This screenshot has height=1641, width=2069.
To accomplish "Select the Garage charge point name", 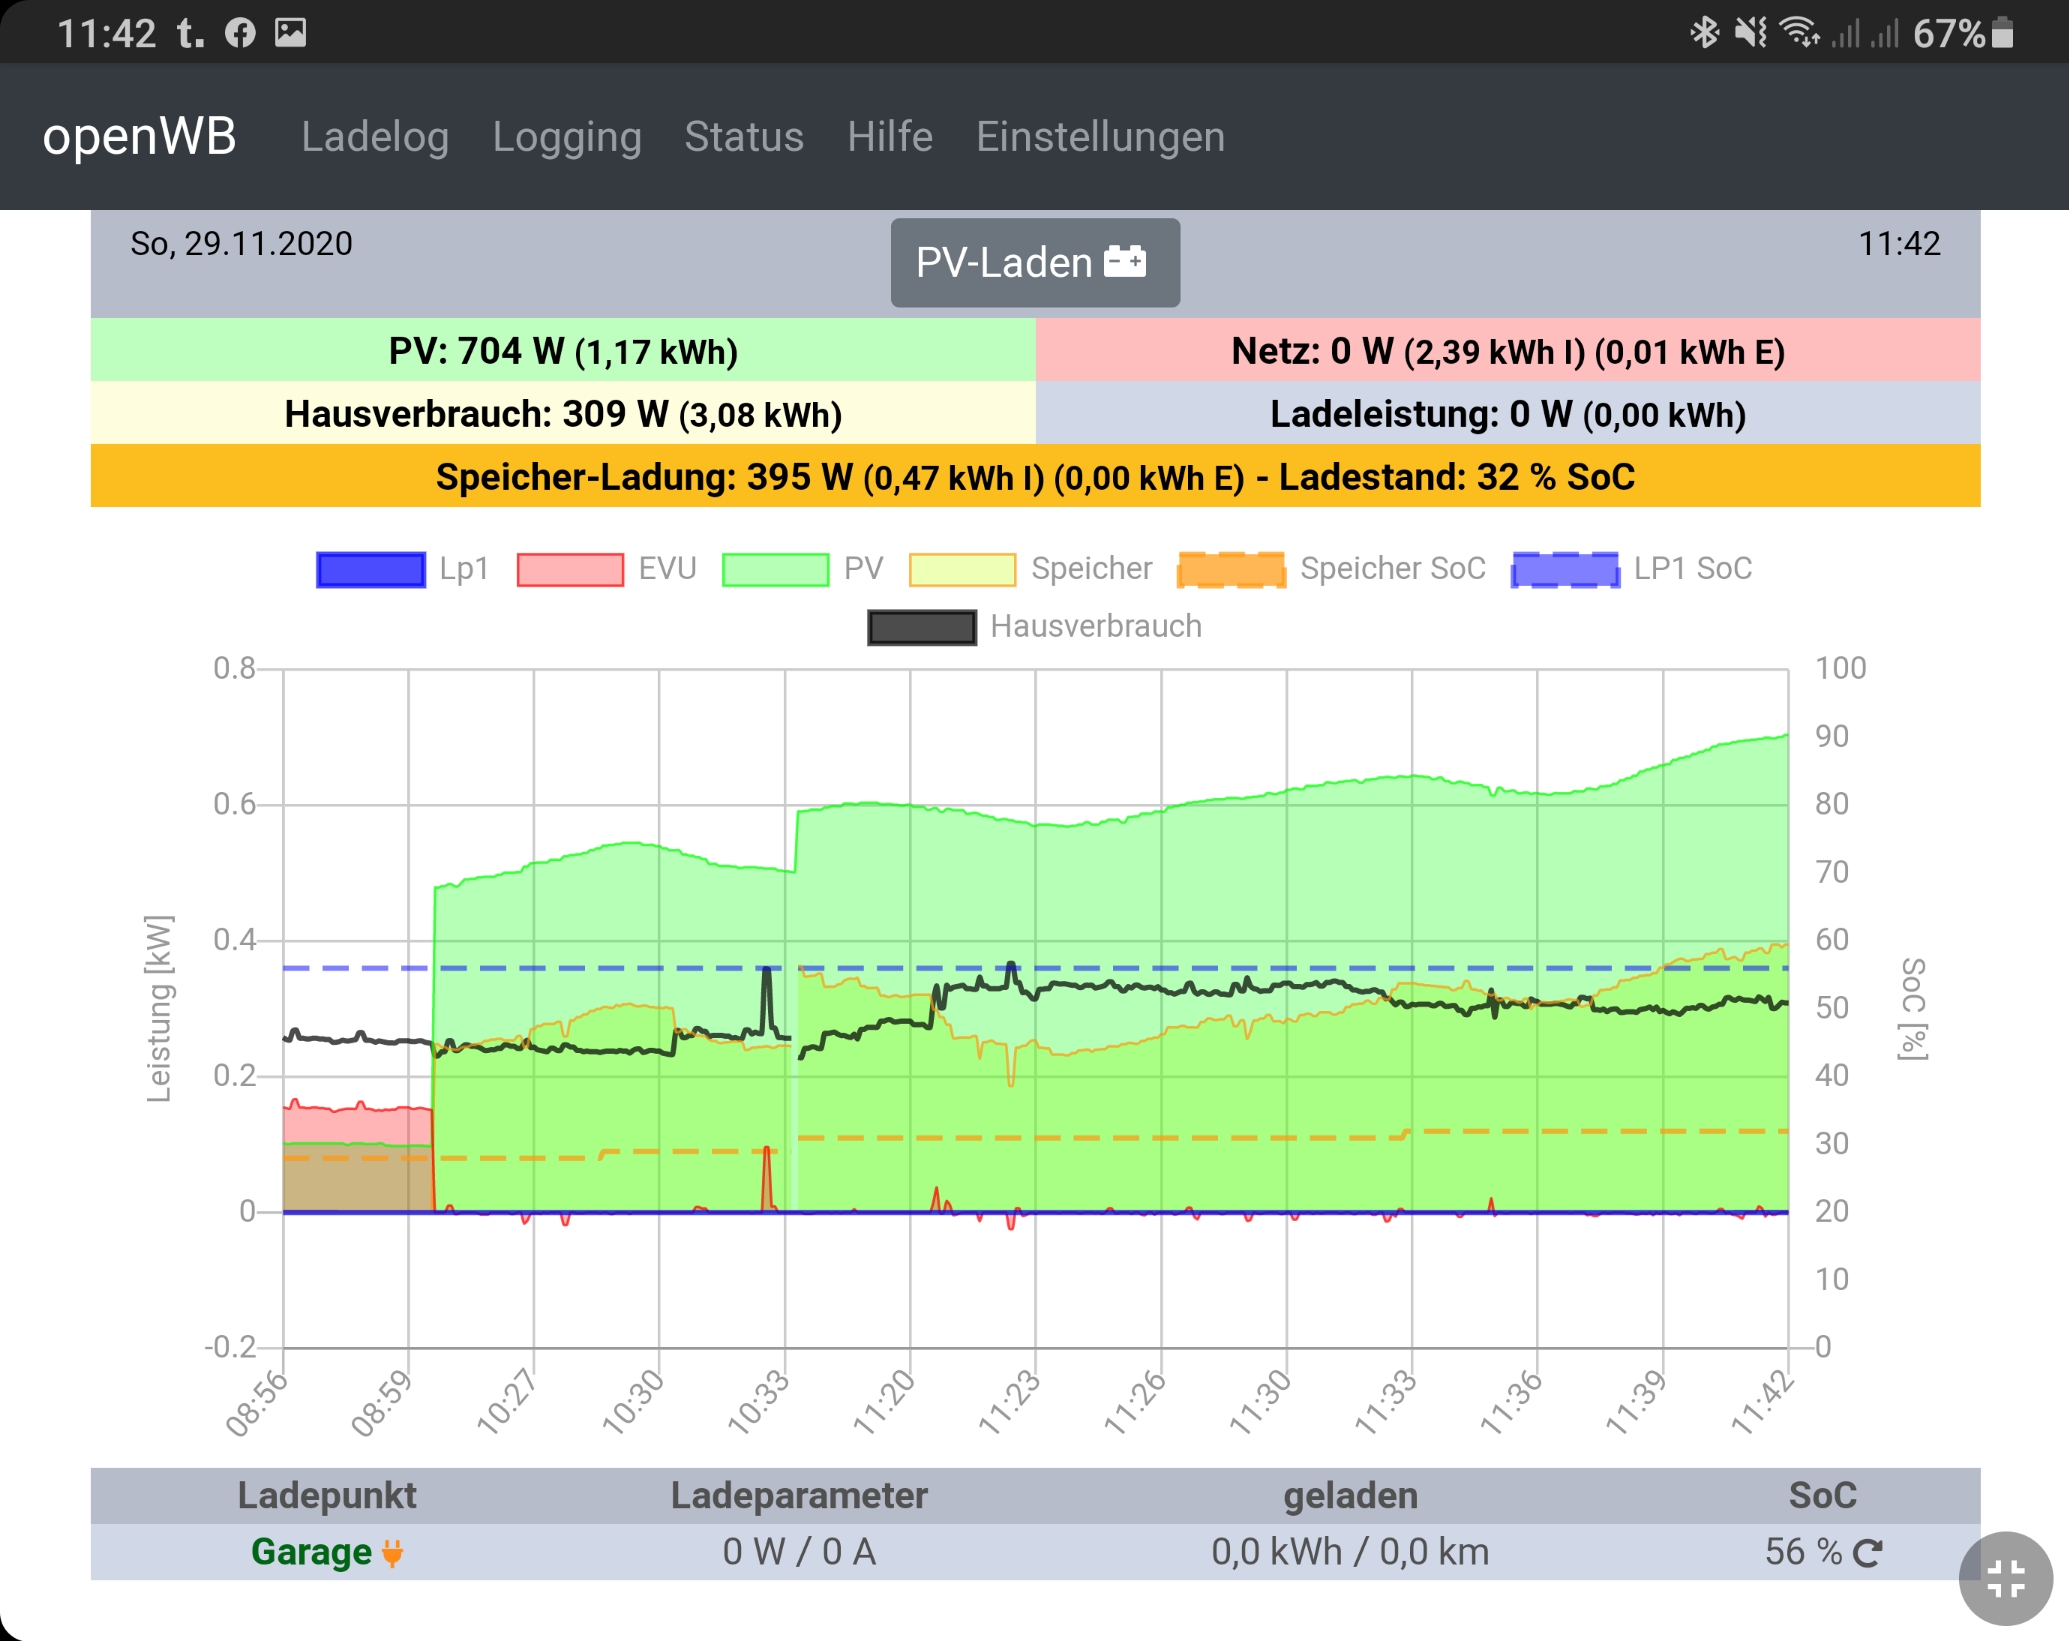I will pyautogui.click(x=311, y=1552).
